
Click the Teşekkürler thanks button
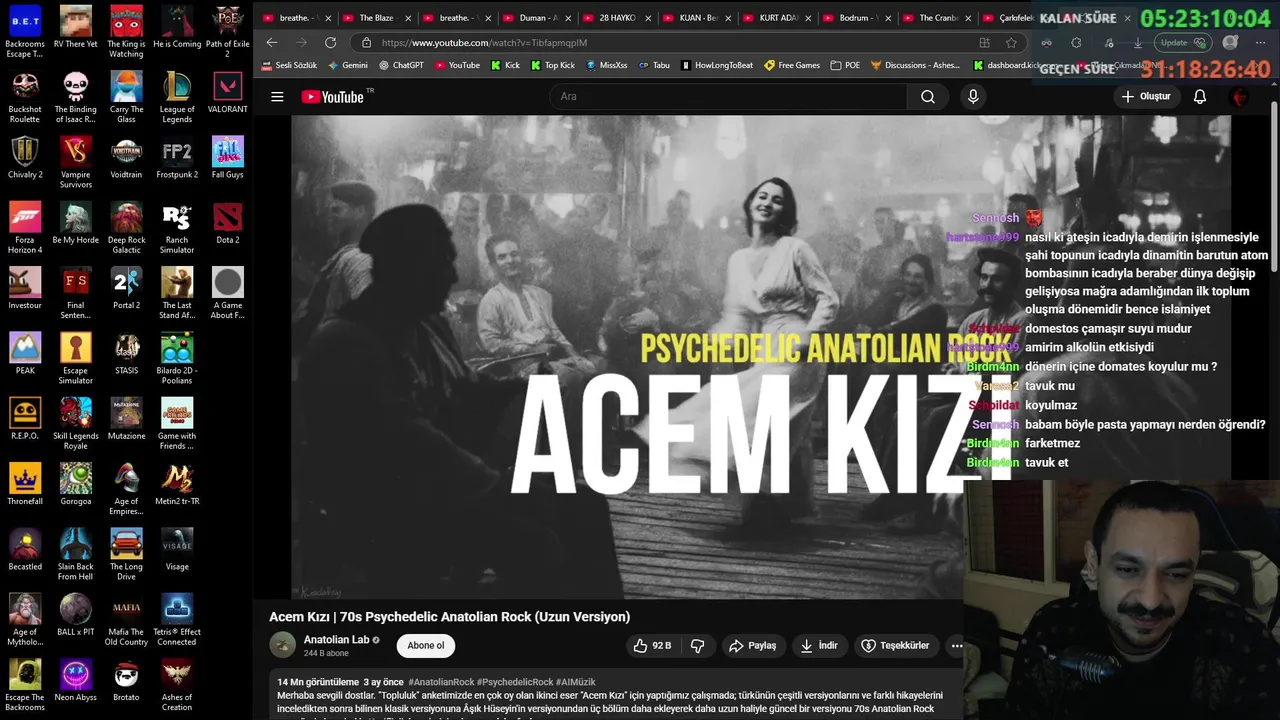click(x=895, y=646)
